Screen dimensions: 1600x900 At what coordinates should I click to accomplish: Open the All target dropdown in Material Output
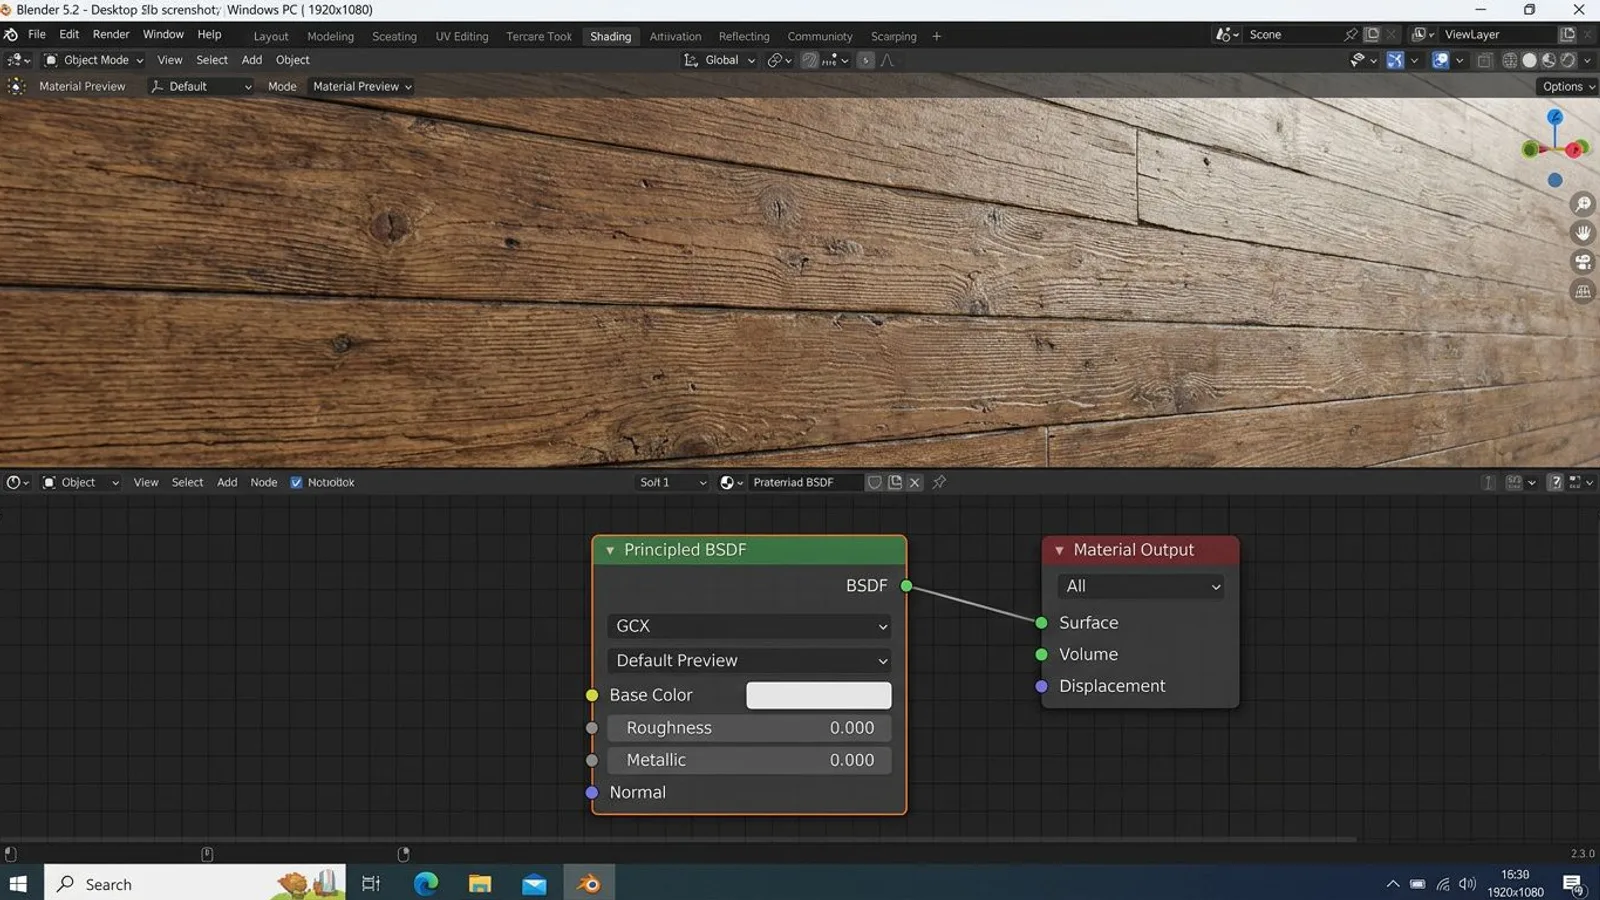click(1141, 586)
